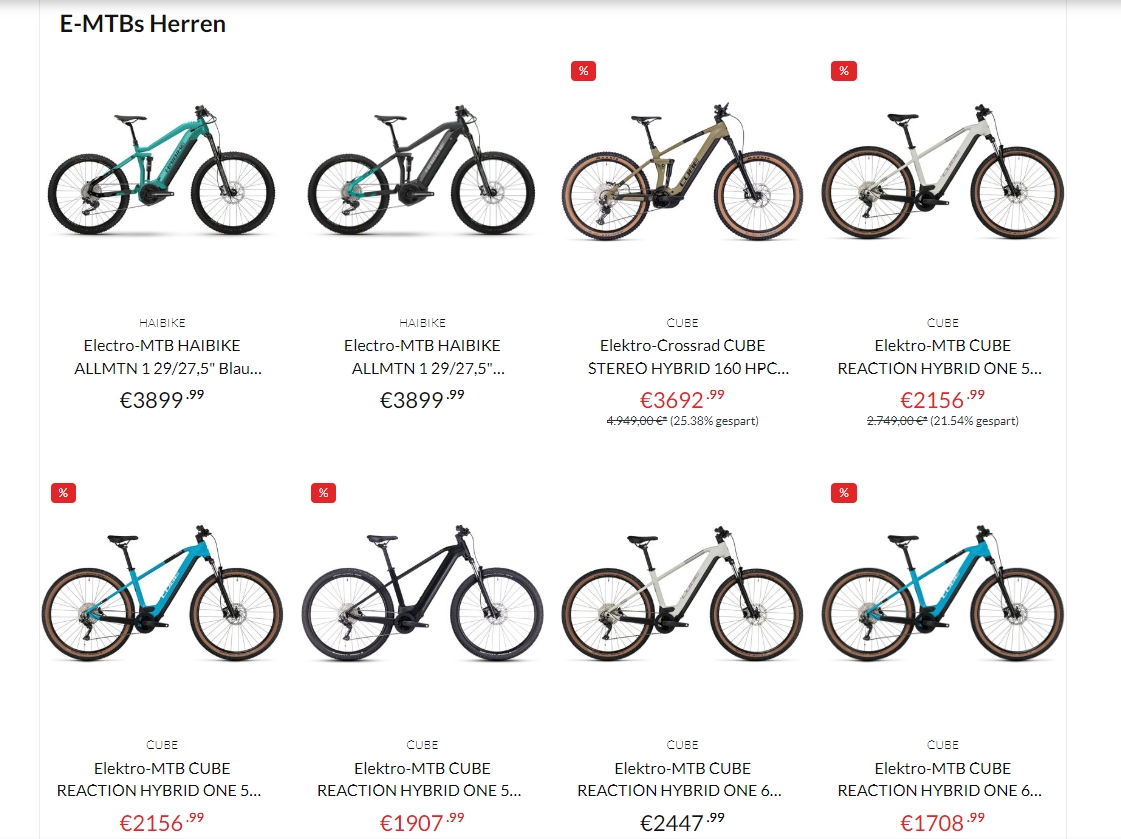Open the second Electro-MTB HAIBIKE ALLMTN 1 title
Image resolution: width=1121 pixels, height=839 pixels.
point(423,357)
